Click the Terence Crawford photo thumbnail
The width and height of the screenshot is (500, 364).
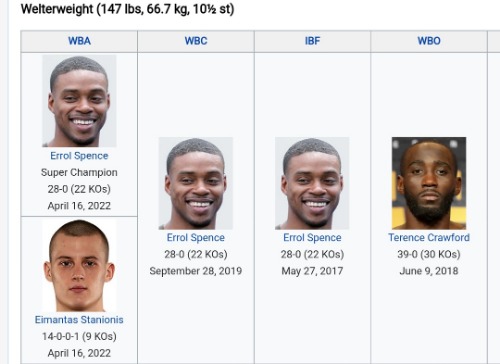coord(429,183)
